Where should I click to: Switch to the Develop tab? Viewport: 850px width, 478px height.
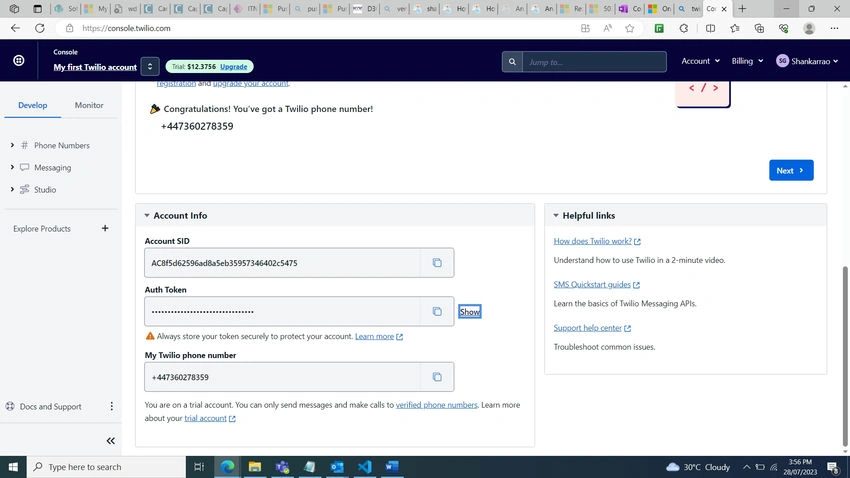tap(33, 105)
